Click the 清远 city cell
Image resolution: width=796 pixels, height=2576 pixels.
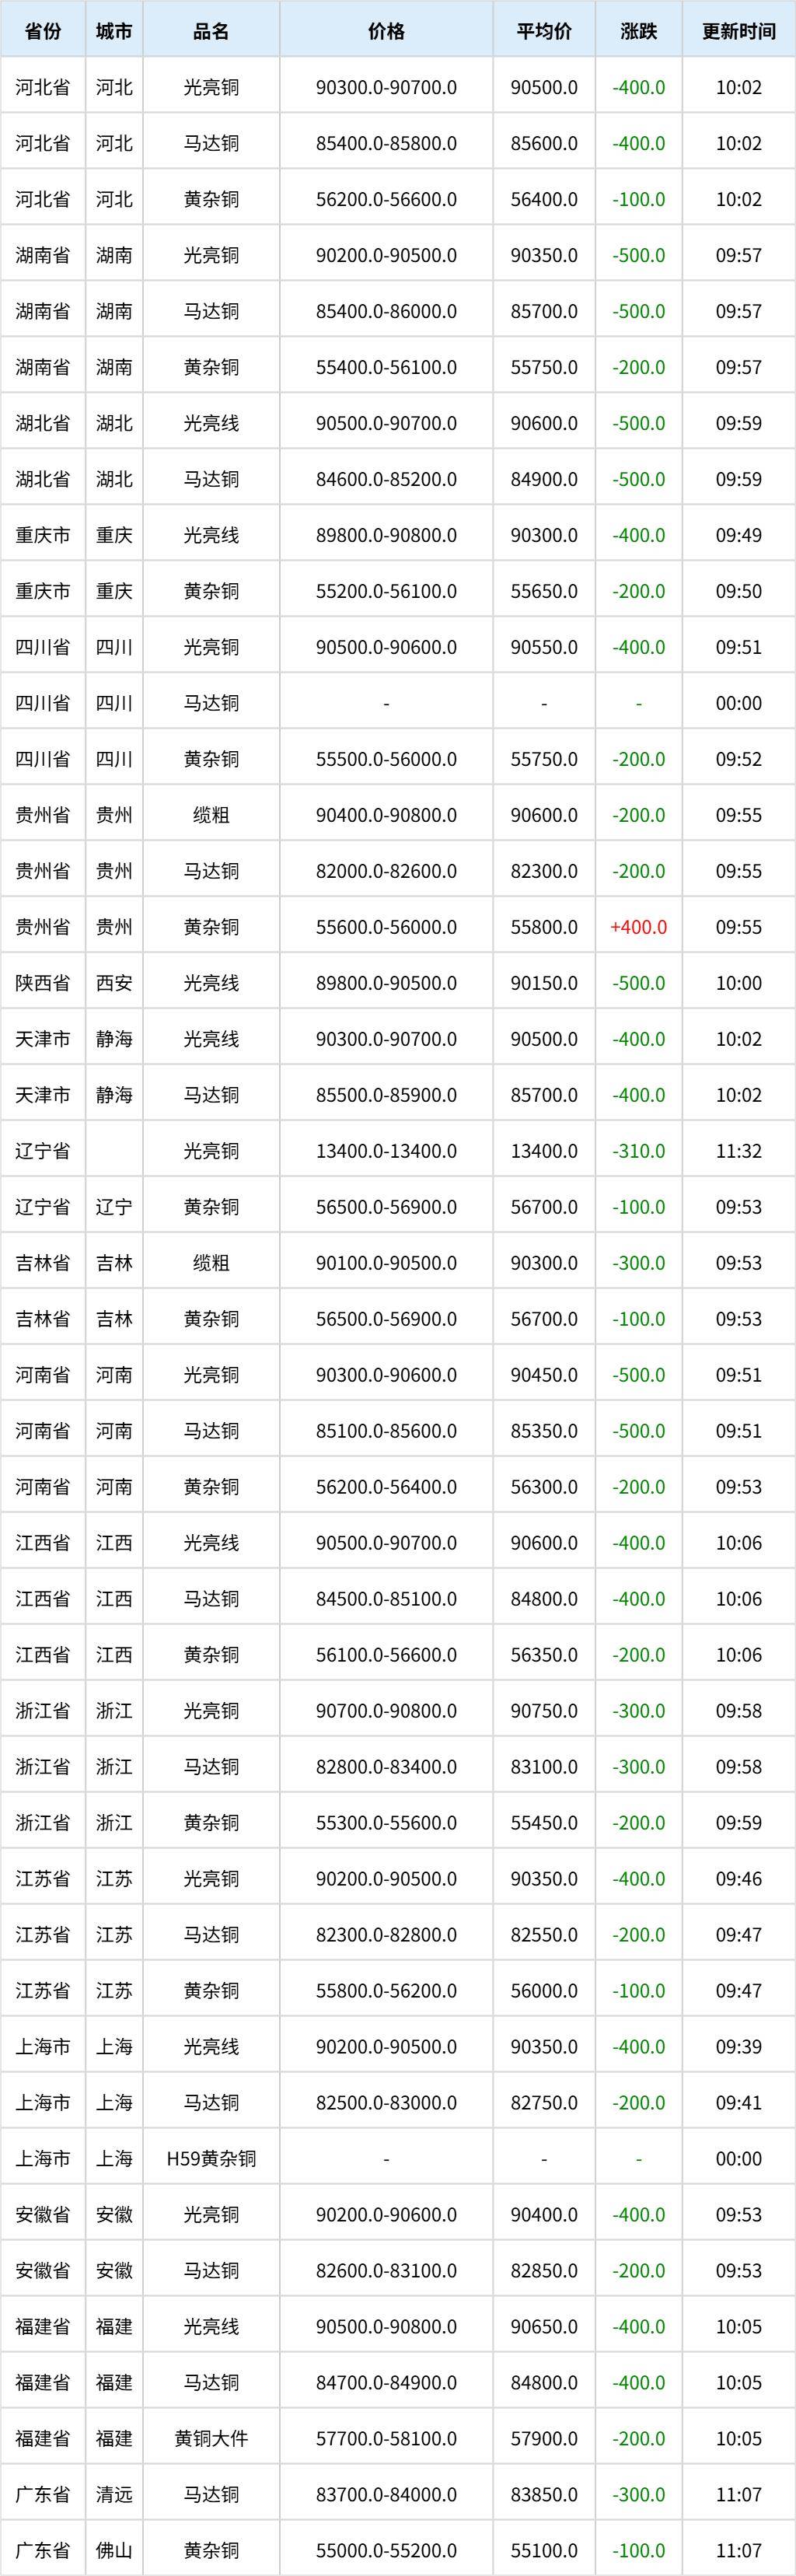tap(114, 2495)
